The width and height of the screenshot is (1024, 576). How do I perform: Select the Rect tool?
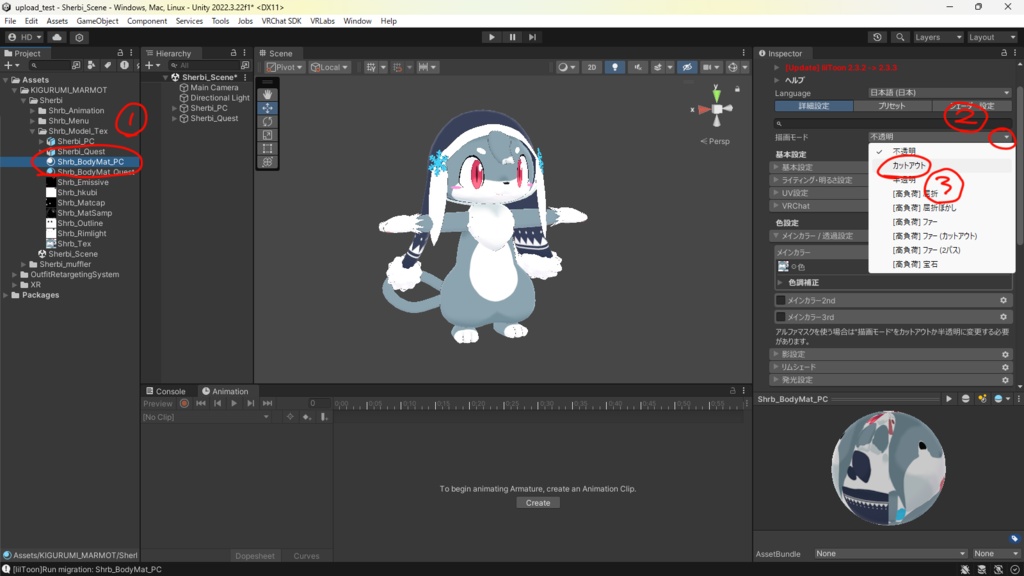pos(267,148)
